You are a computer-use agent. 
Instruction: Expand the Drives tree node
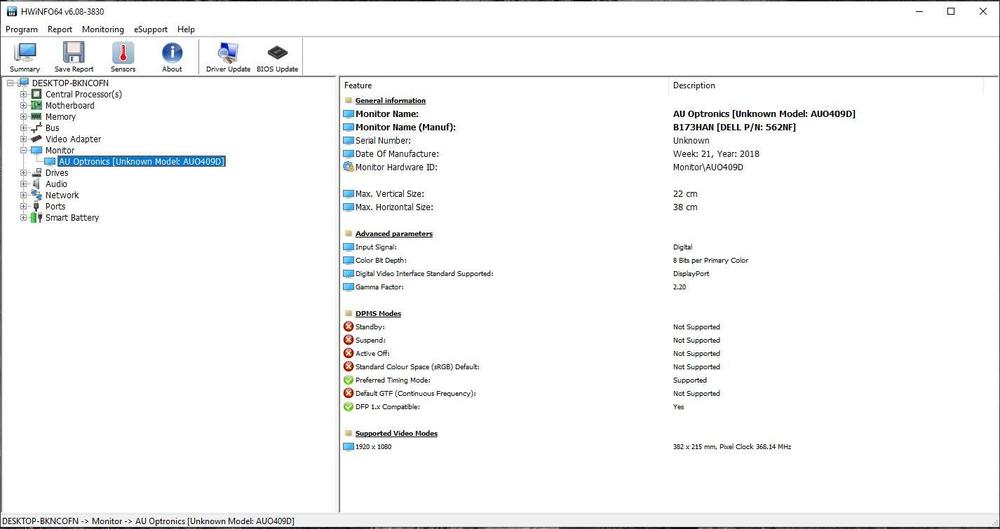(x=23, y=173)
